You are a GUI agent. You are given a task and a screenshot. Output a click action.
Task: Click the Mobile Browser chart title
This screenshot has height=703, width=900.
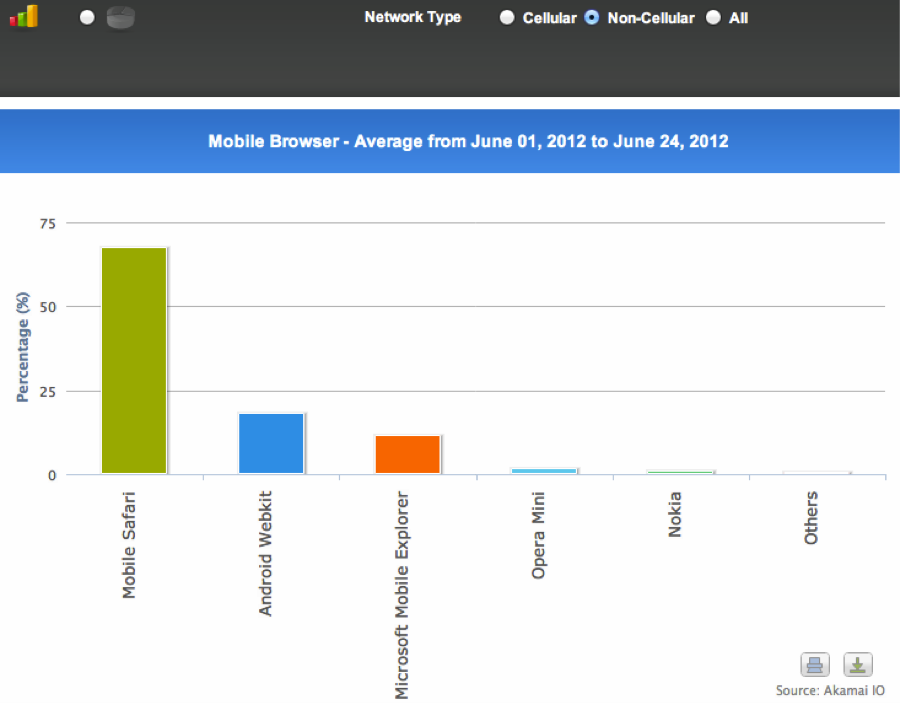(468, 141)
